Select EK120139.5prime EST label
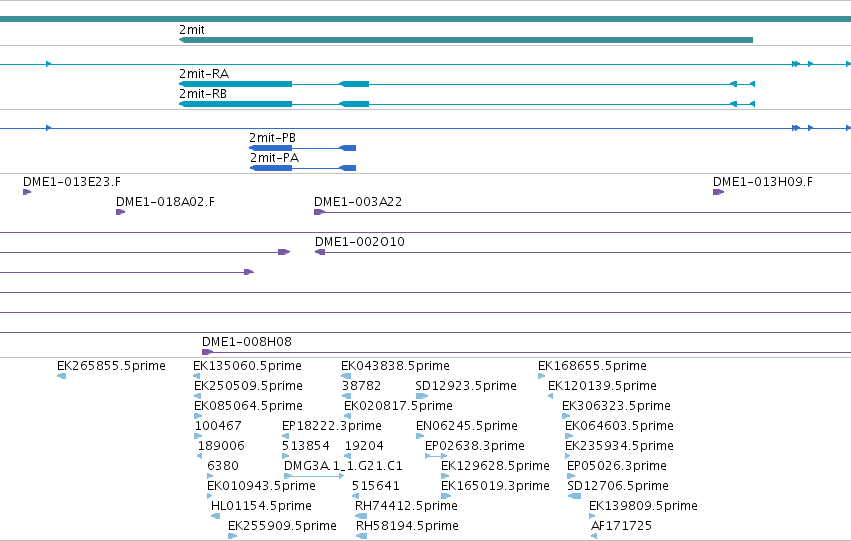 tap(602, 386)
